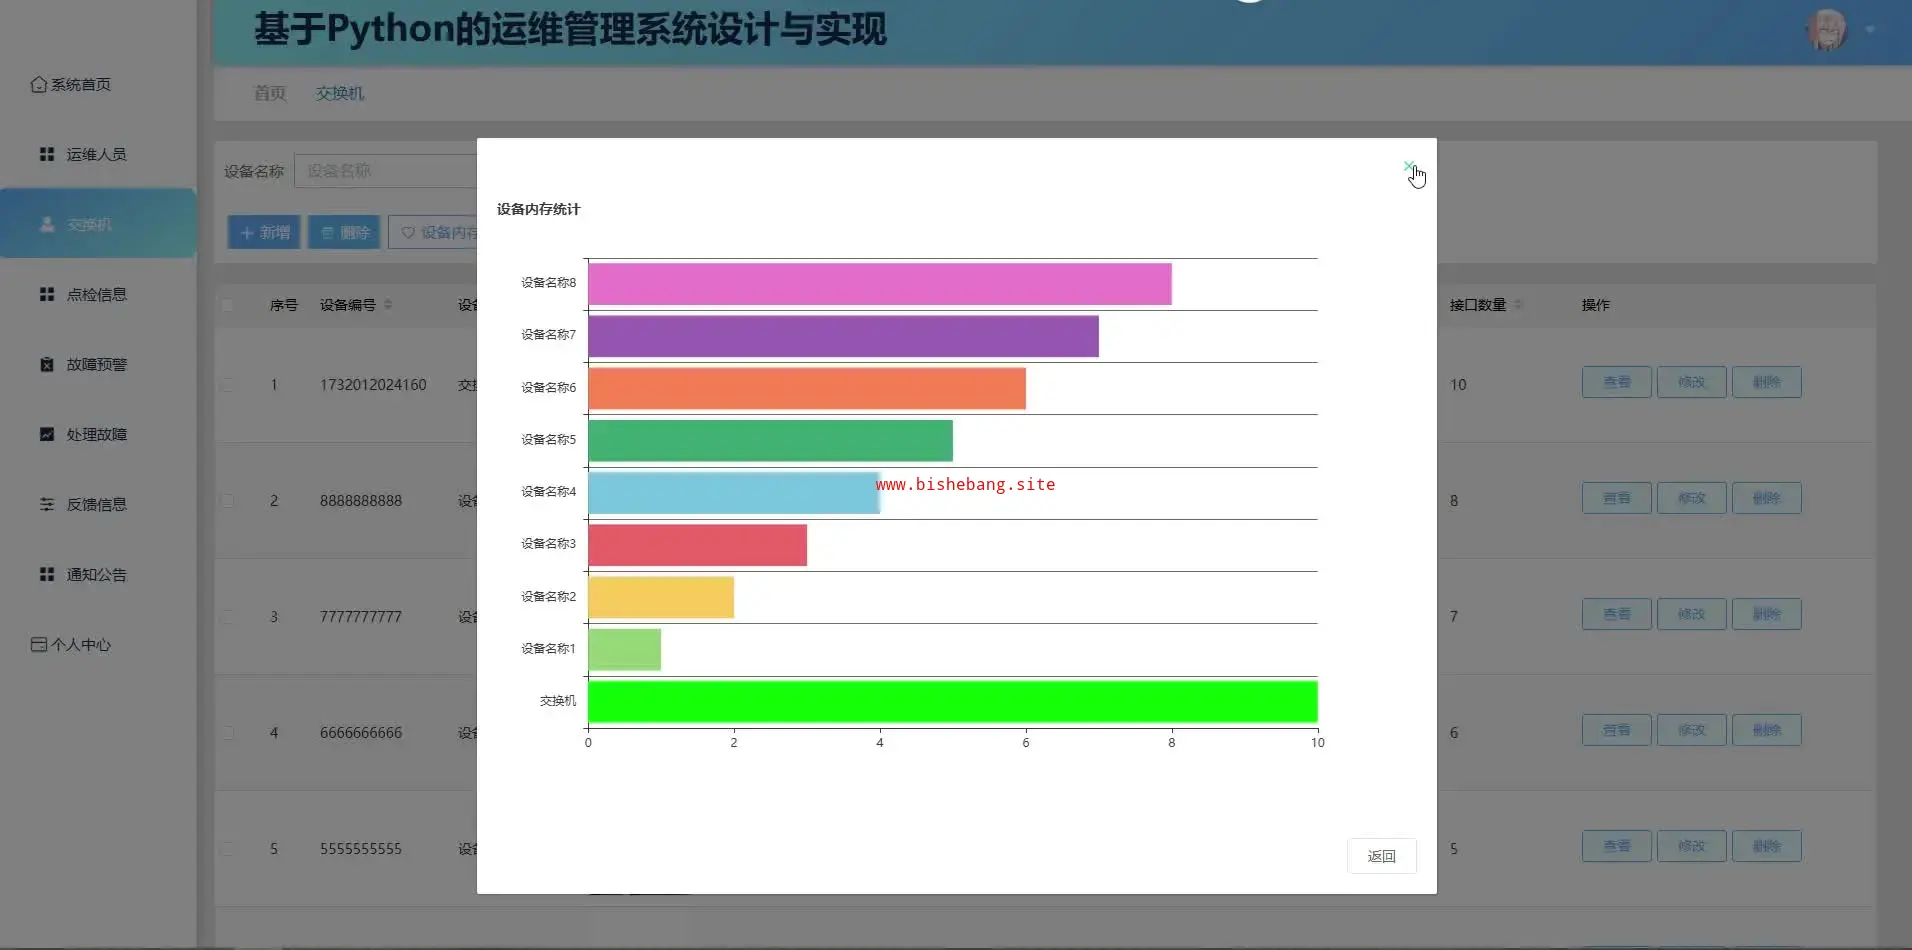The width and height of the screenshot is (1912, 950).
Task: Close the 设备内存统计 dialog with X
Action: click(x=1408, y=166)
